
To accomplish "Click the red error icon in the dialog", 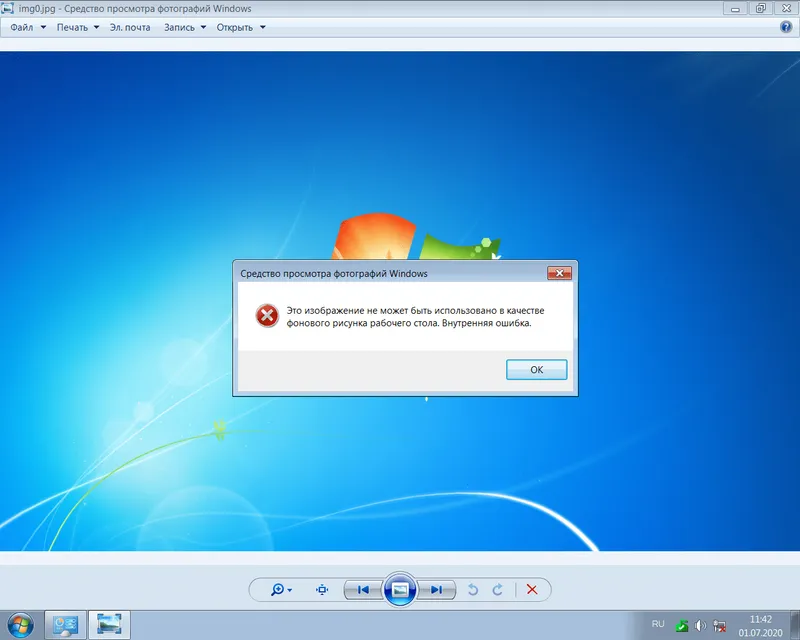I will tap(267, 316).
